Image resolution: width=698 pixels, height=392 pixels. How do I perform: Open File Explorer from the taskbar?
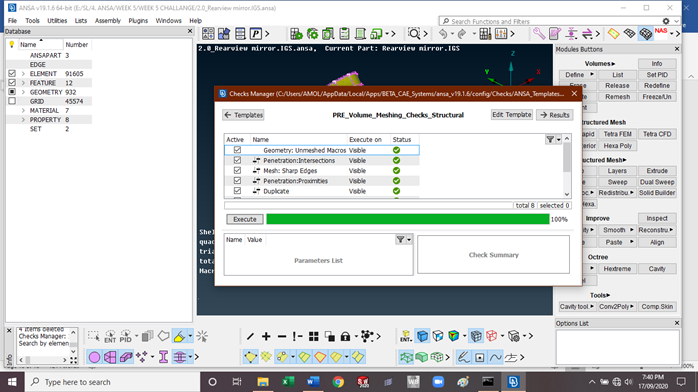coord(263,382)
